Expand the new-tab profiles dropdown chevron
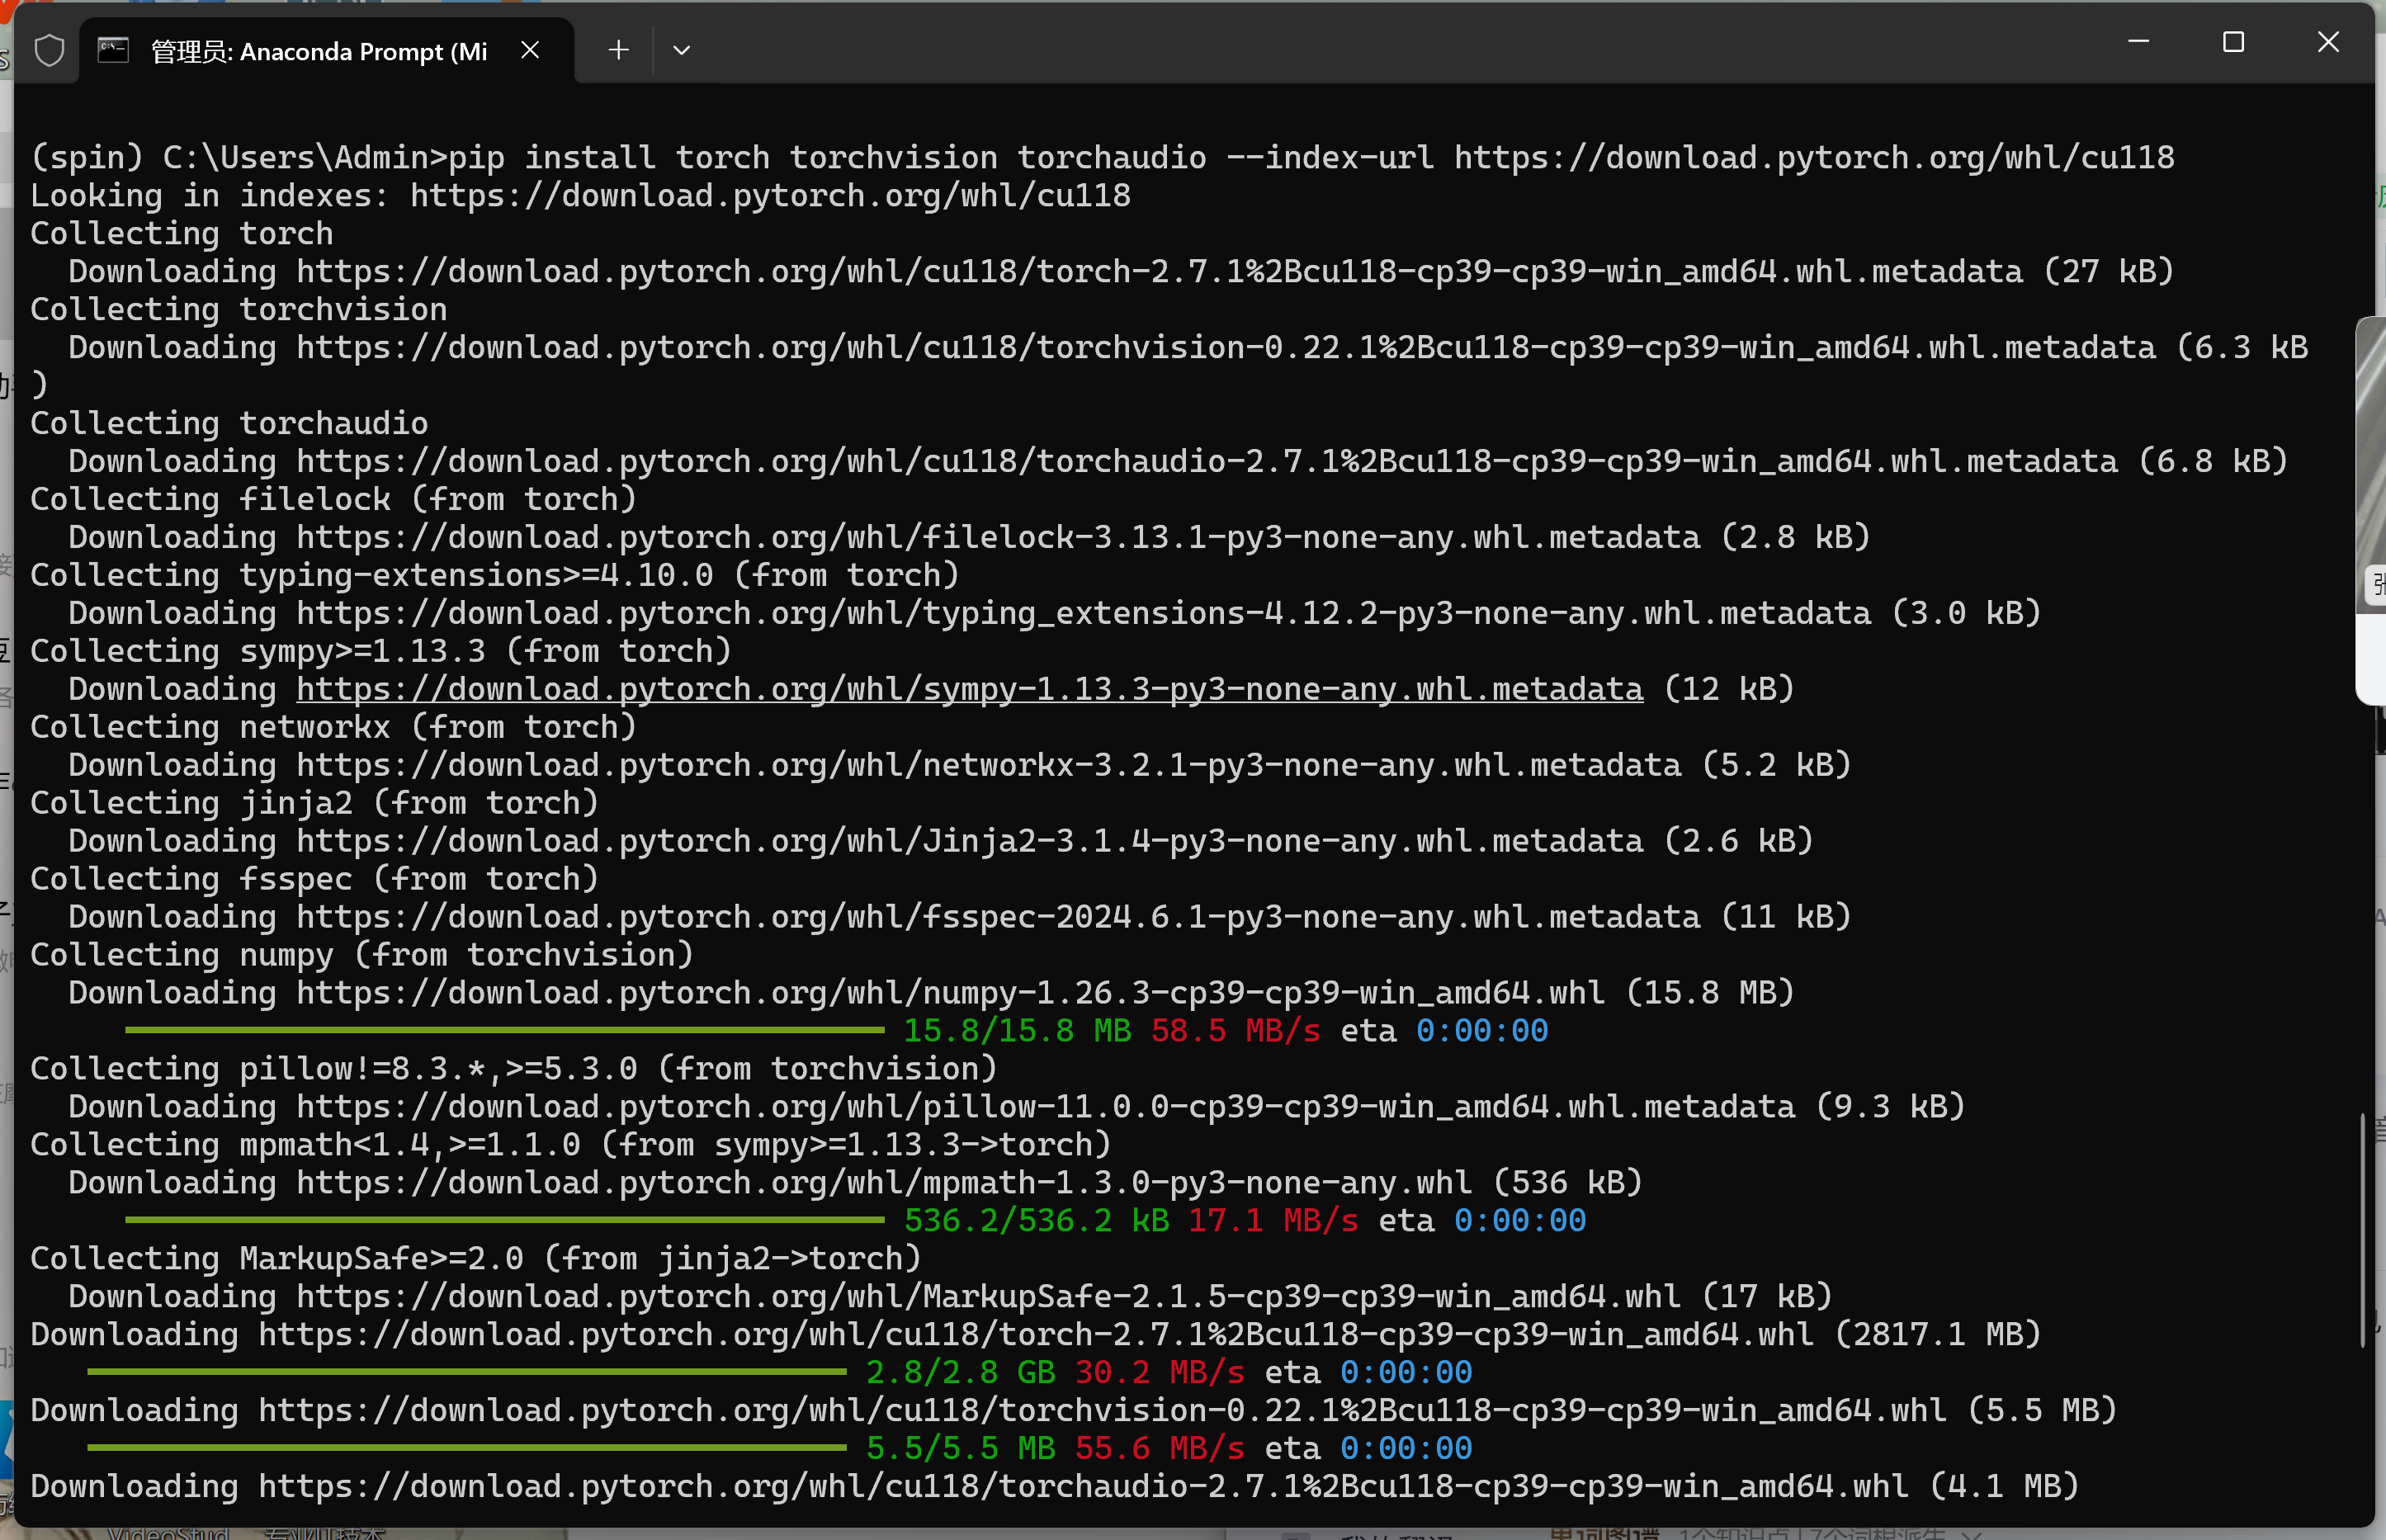 pos(681,50)
